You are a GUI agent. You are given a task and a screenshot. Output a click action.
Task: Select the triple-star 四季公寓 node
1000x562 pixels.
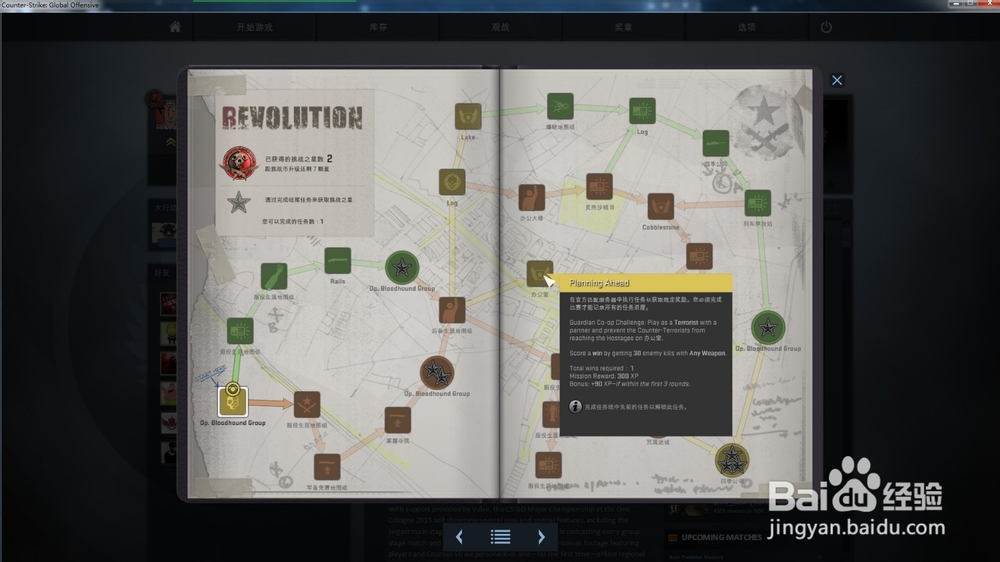point(732,460)
